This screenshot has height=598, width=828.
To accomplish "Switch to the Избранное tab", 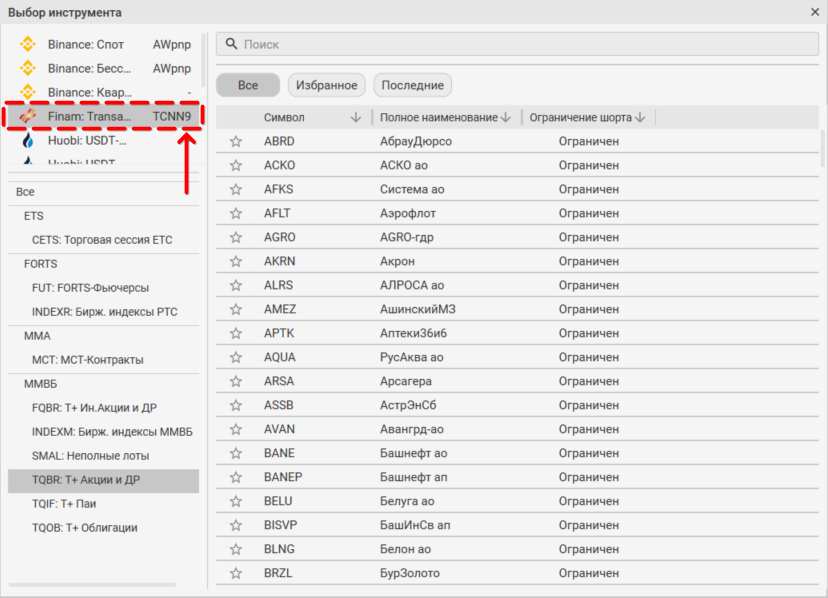I will 326,85.
